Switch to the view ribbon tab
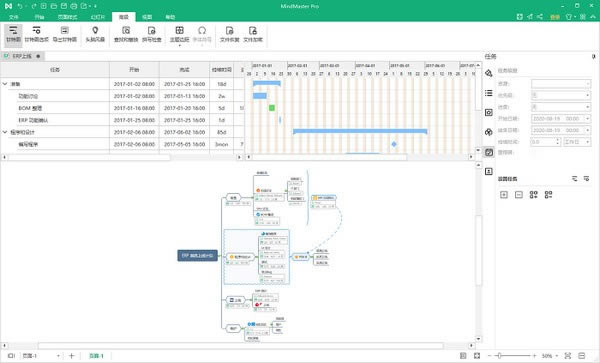Image resolution: width=600 pixels, height=363 pixels. point(147,17)
